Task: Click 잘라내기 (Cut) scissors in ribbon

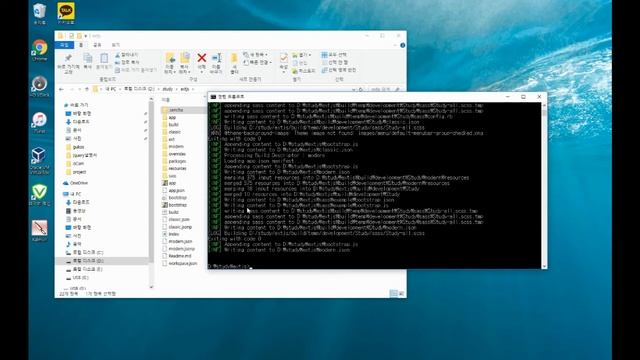Action: [127, 54]
